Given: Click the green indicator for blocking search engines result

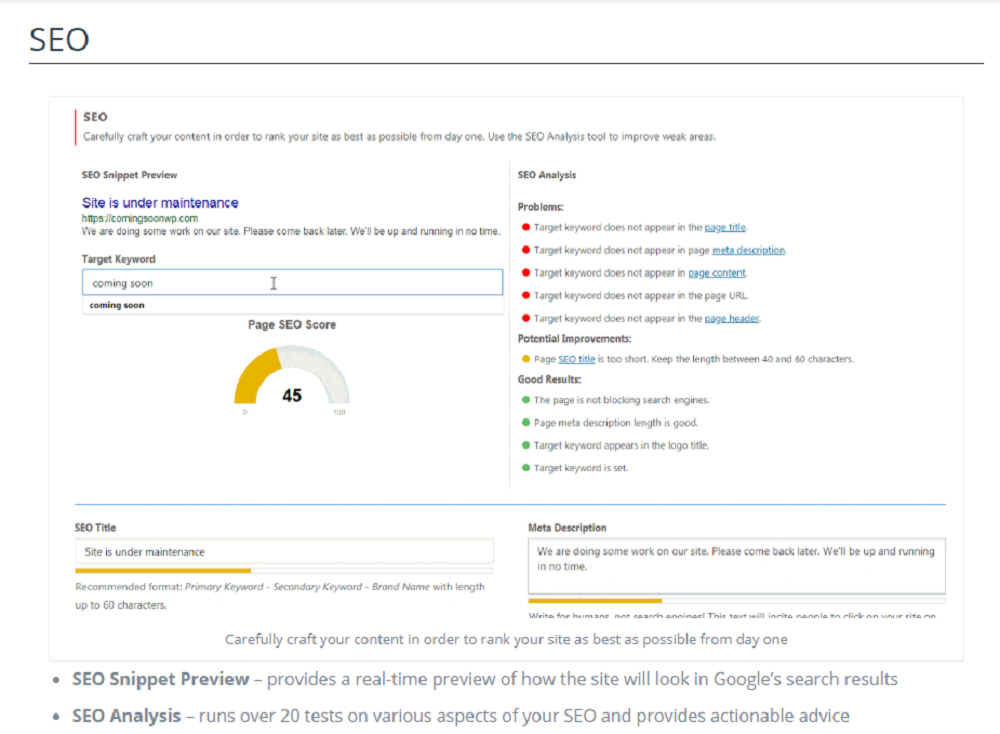Looking at the screenshot, I should click(527, 399).
